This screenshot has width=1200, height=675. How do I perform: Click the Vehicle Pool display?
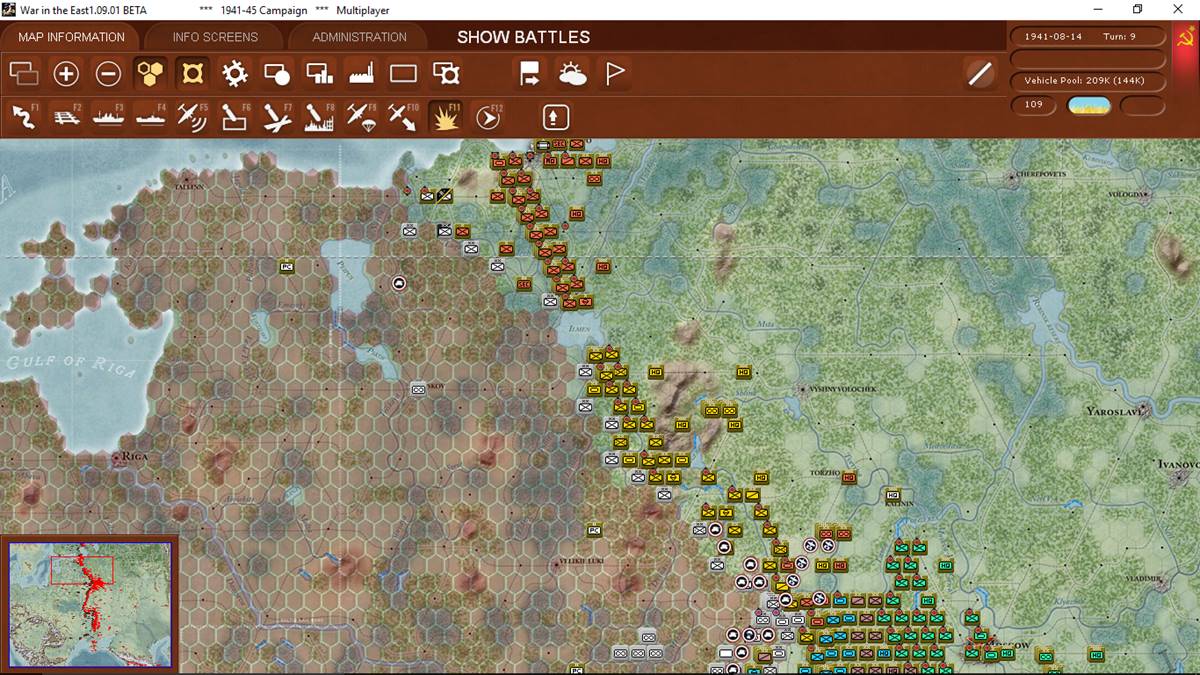coord(1088,80)
